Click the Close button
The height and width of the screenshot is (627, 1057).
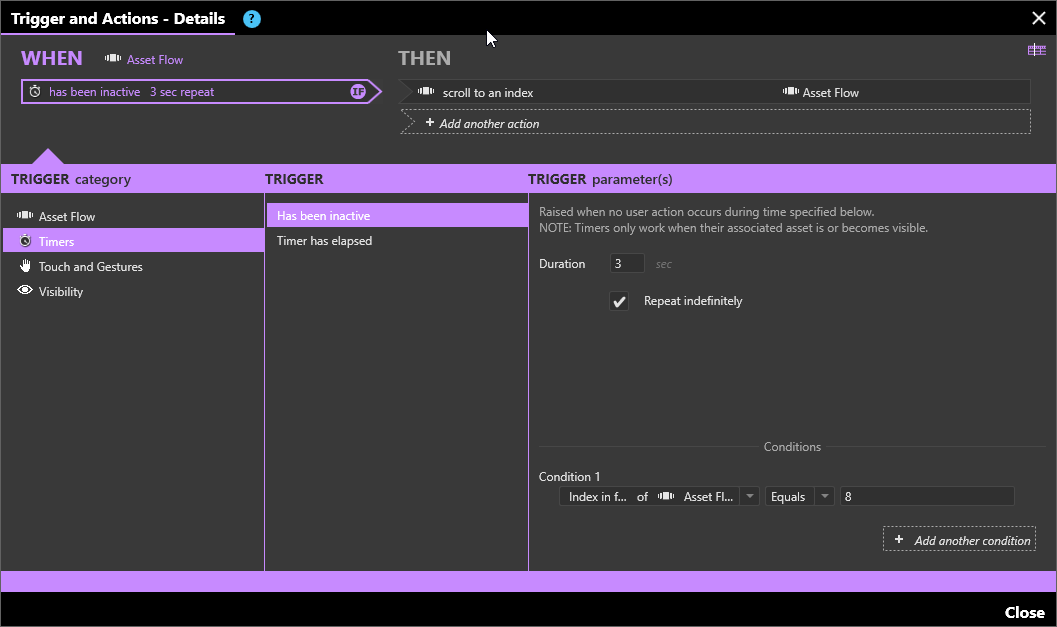point(1024,612)
